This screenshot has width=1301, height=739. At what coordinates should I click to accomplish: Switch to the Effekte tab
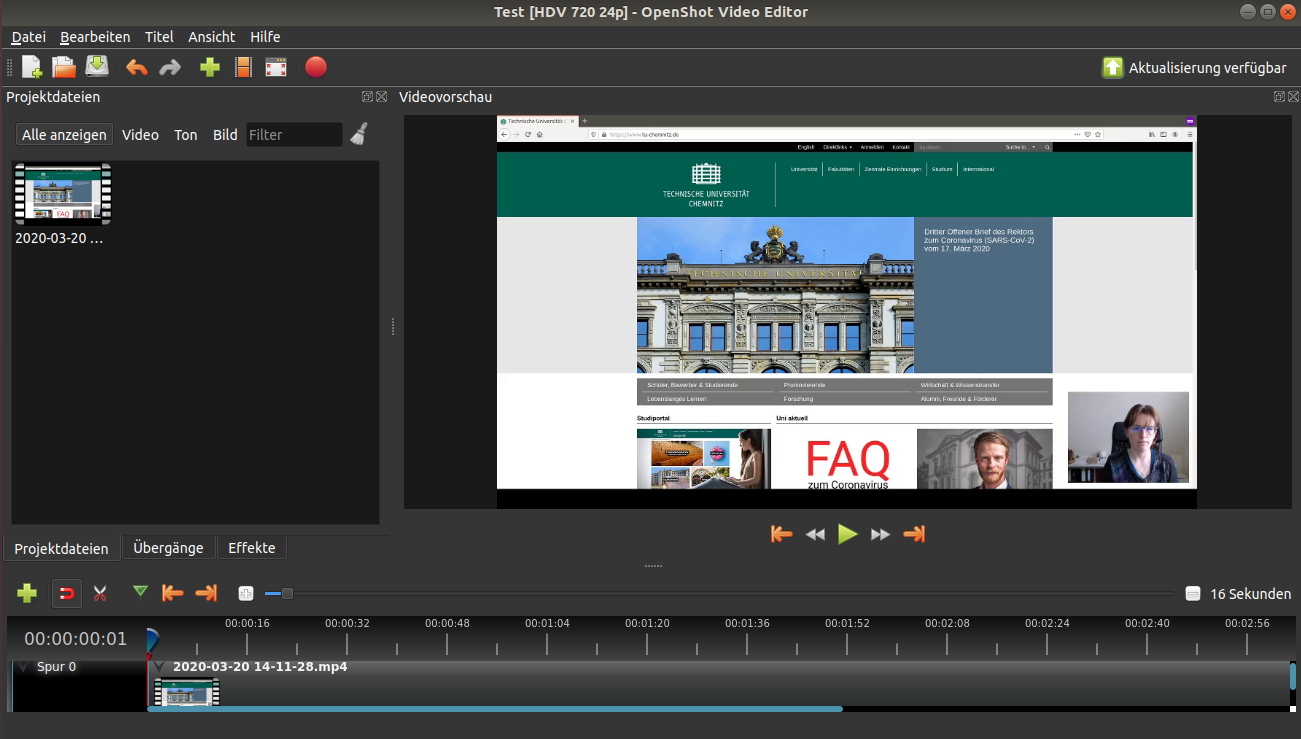[251, 548]
